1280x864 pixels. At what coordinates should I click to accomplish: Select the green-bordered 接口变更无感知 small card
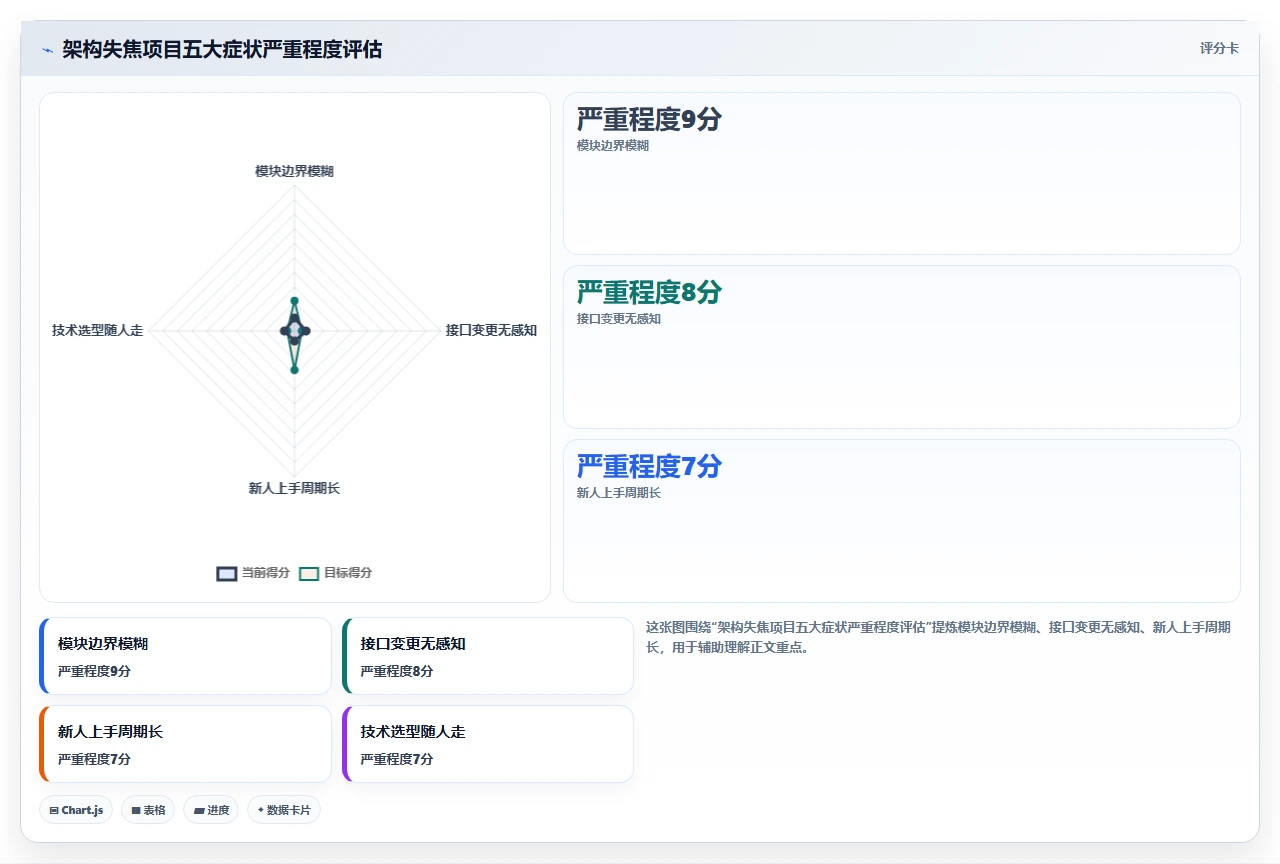488,656
